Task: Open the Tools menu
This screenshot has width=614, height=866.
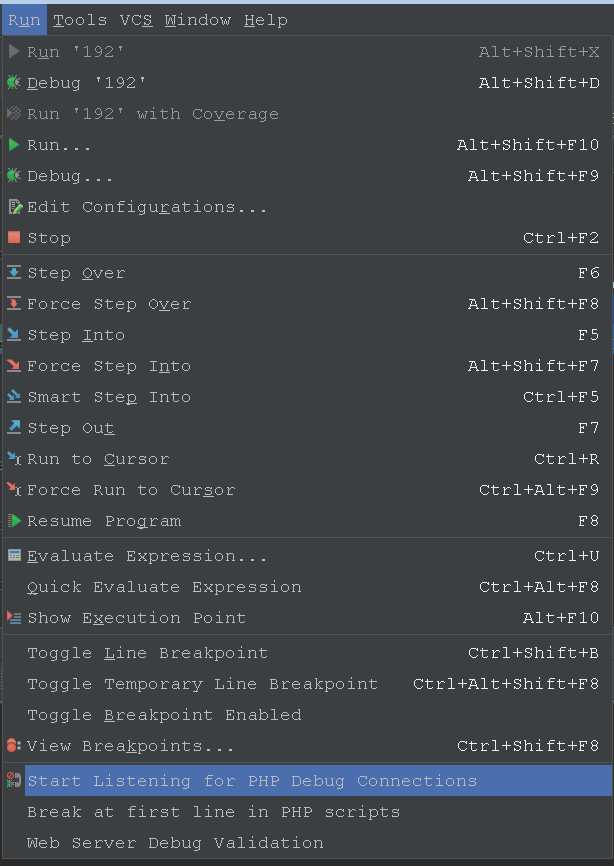Action: click(80, 20)
